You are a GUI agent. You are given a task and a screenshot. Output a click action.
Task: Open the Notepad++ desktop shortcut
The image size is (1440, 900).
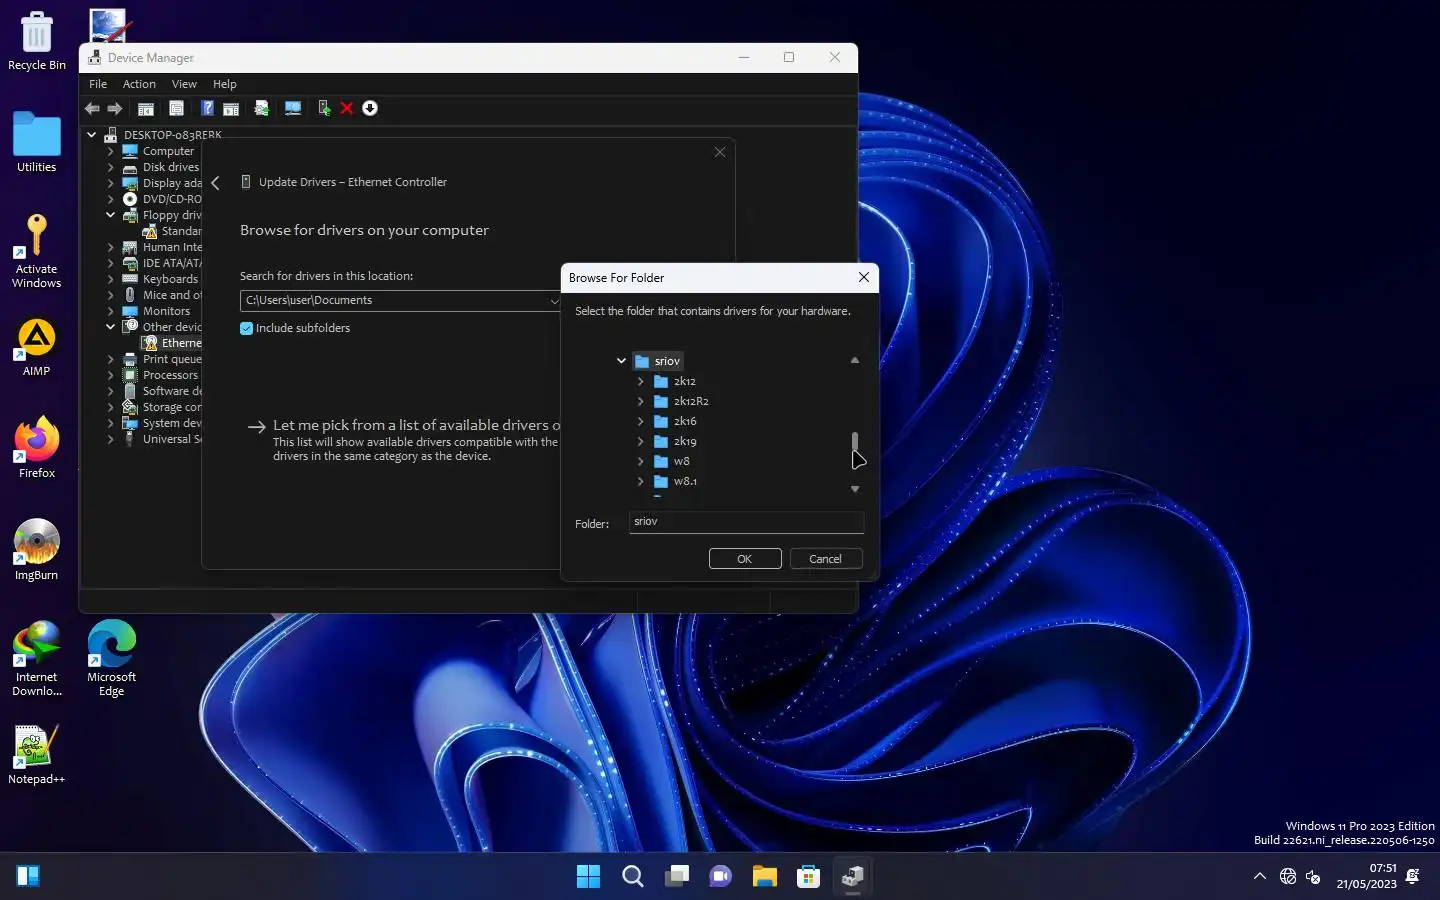(37, 754)
